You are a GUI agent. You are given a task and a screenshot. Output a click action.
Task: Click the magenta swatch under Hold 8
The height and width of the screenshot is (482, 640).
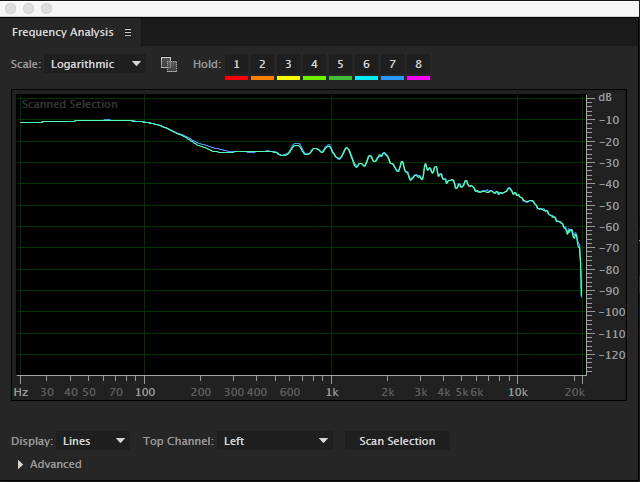(418, 78)
